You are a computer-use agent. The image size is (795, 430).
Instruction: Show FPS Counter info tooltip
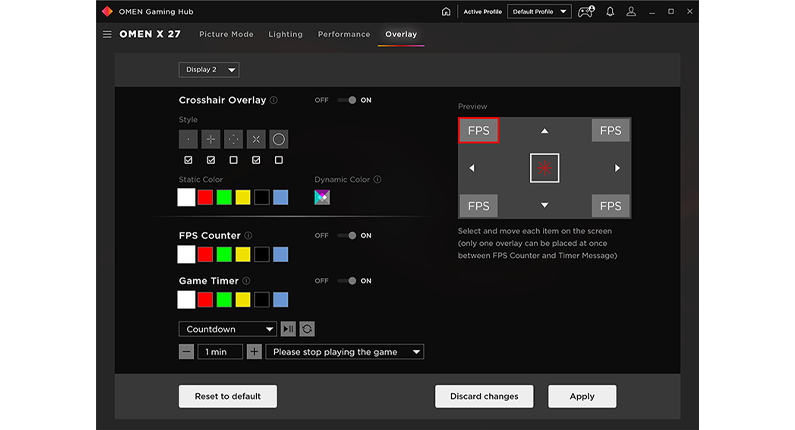click(x=248, y=235)
